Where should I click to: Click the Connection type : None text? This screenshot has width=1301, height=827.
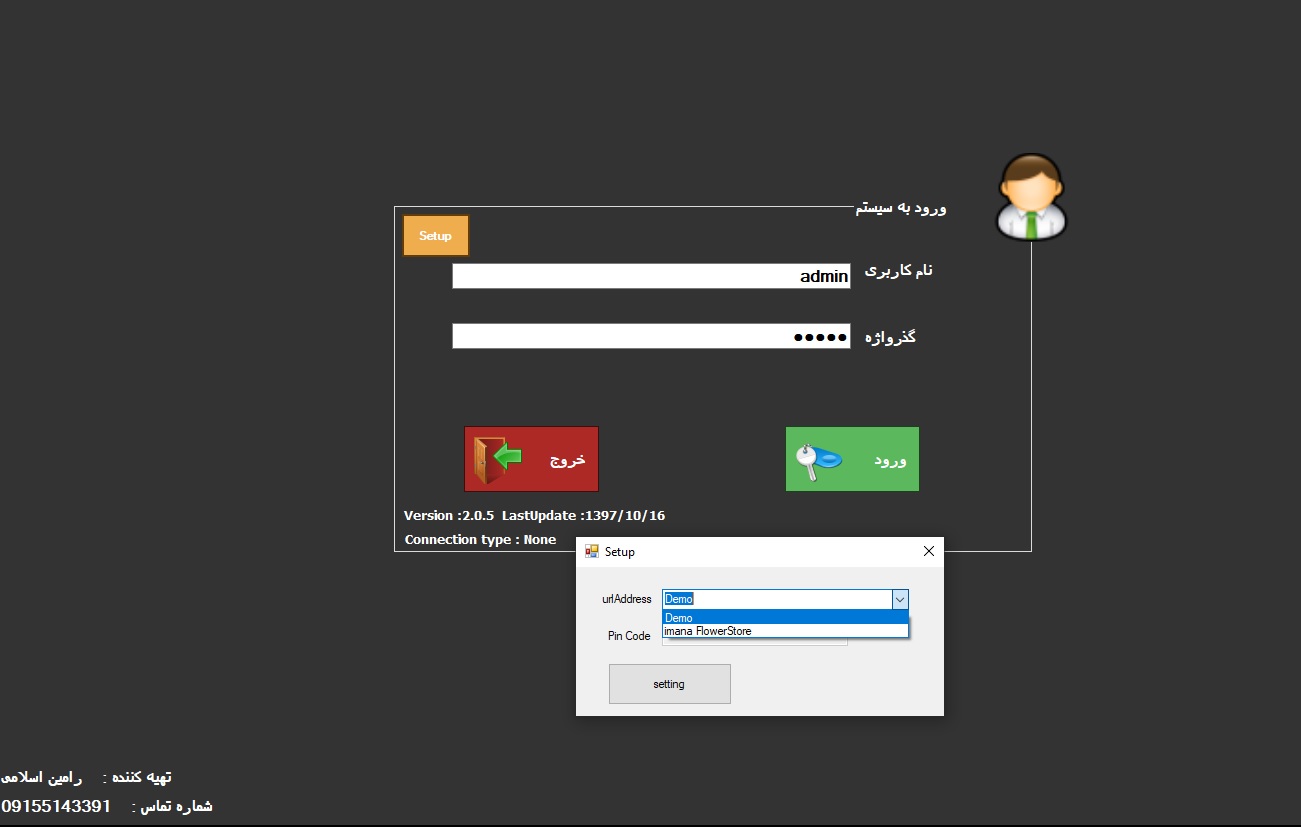coord(480,540)
